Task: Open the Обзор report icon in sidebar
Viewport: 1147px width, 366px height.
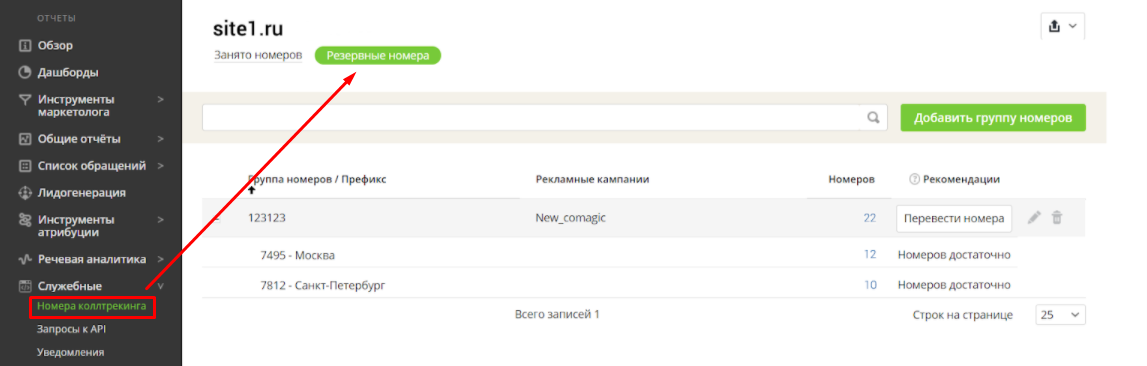Action: (25, 45)
